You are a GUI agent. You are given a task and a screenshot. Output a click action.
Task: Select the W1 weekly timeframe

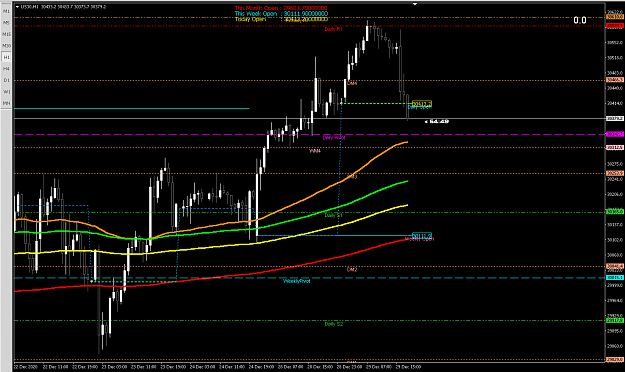(x=6, y=92)
